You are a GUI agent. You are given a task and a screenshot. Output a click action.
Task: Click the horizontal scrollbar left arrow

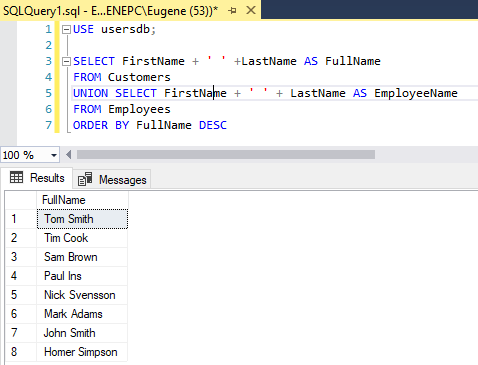click(x=69, y=155)
